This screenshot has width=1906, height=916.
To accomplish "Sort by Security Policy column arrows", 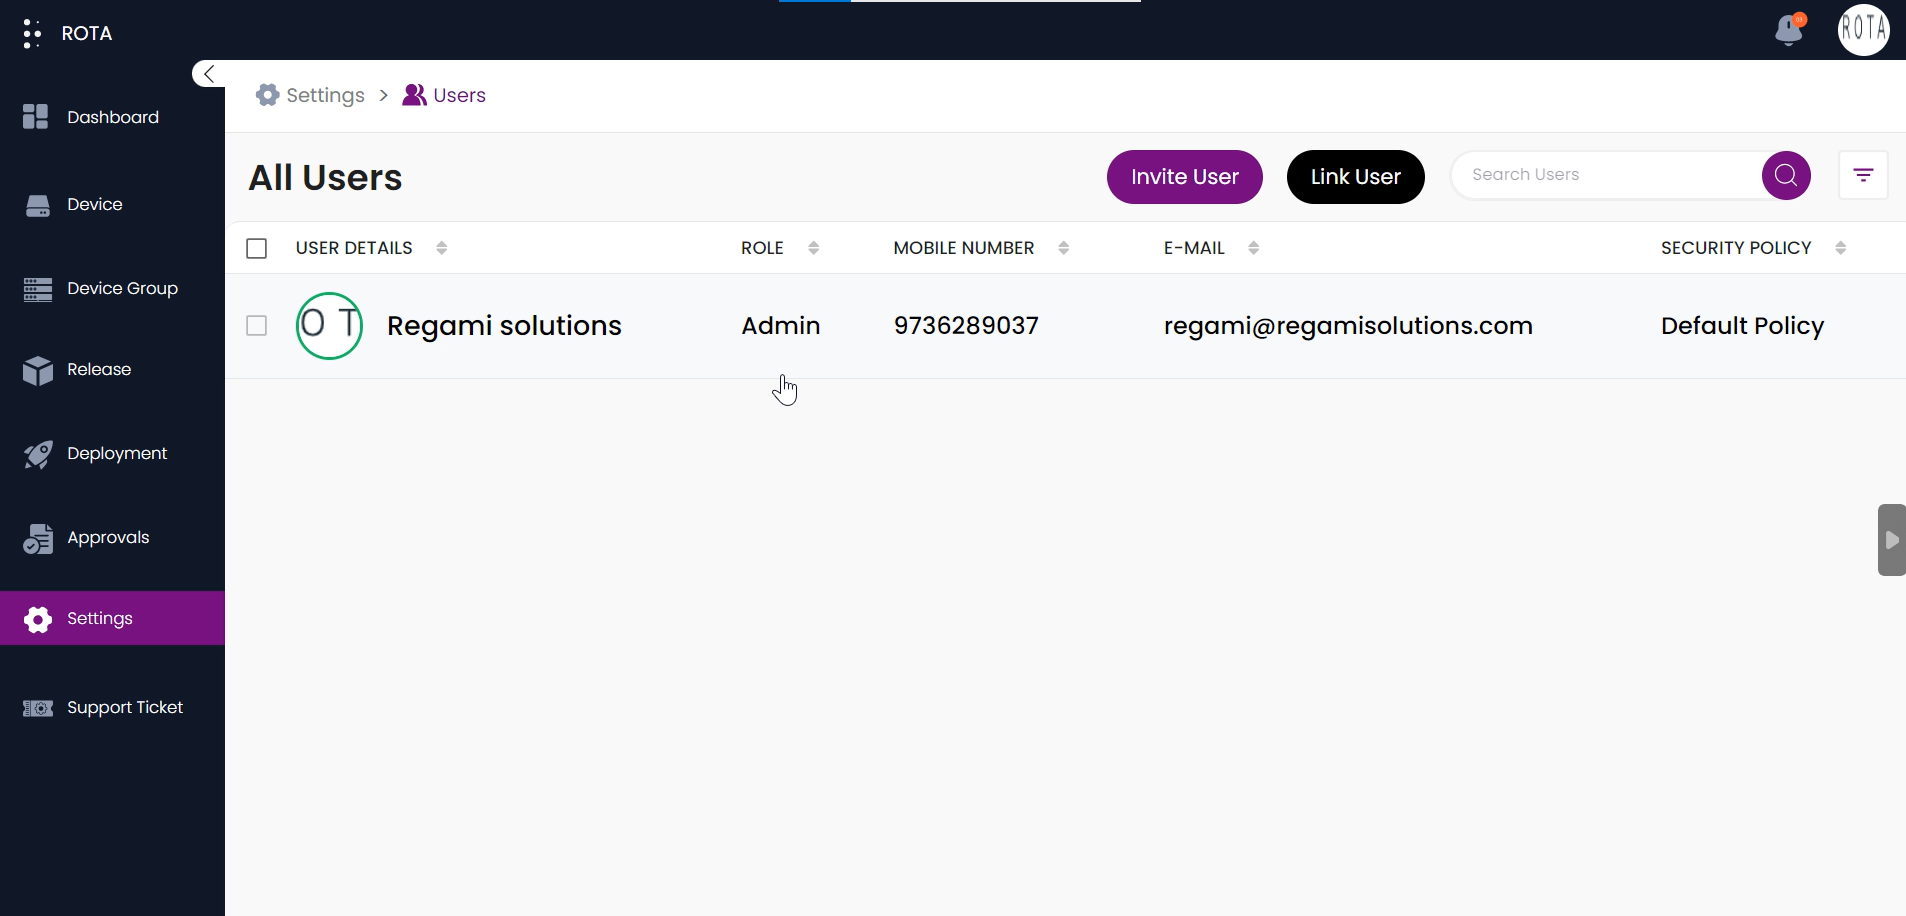I will click(1841, 248).
